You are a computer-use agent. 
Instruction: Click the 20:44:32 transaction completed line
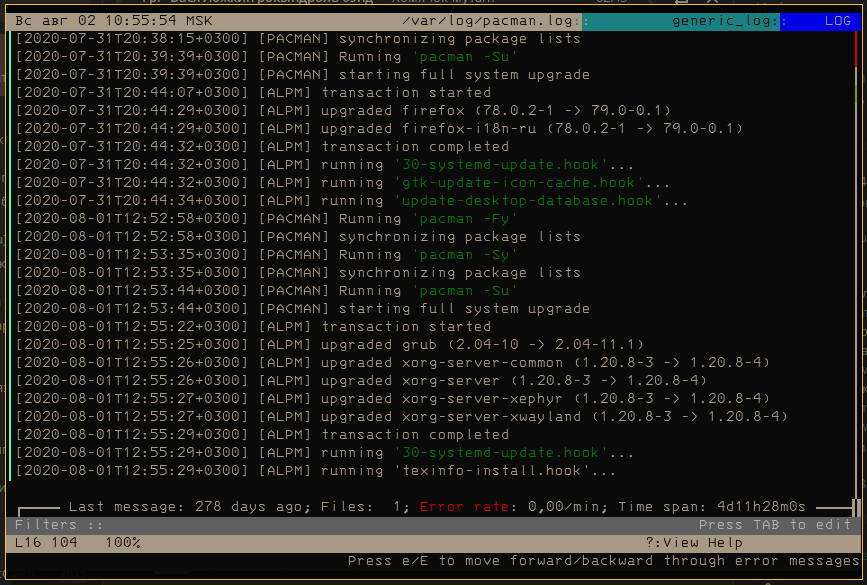(x=262, y=147)
